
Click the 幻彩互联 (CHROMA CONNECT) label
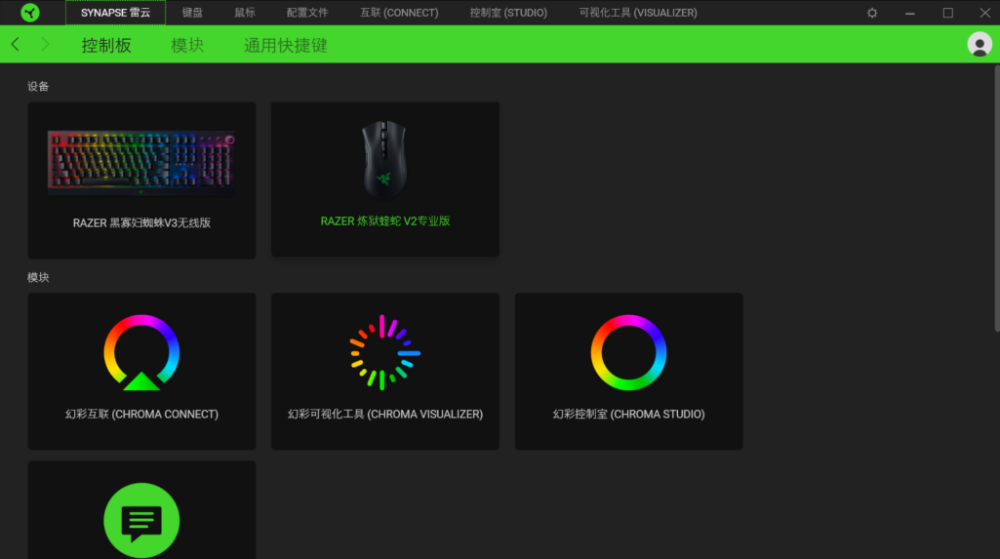[142, 414]
